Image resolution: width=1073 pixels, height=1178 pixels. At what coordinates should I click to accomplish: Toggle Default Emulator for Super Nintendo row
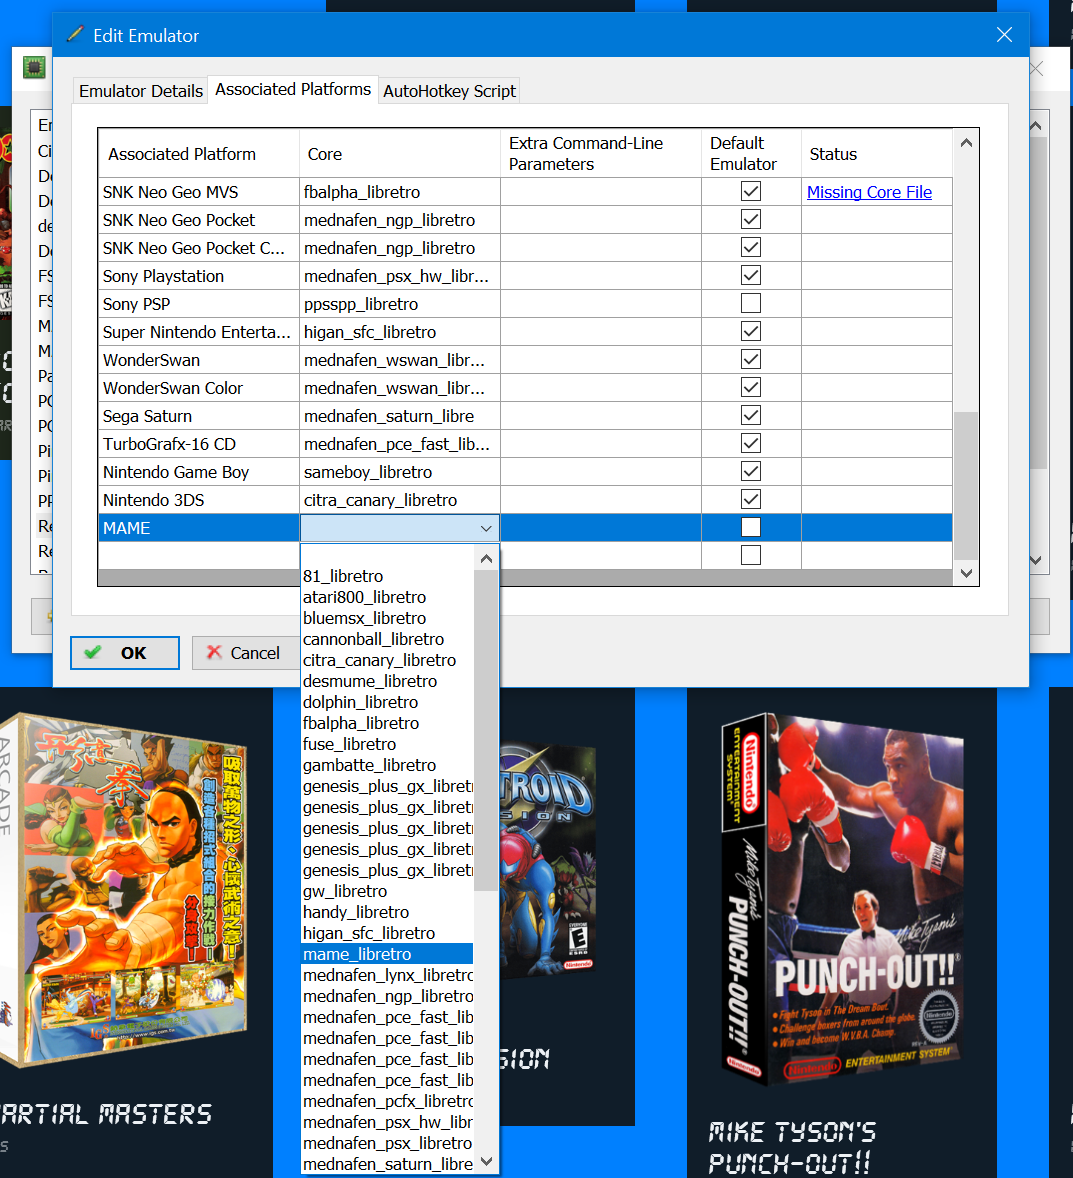point(751,331)
